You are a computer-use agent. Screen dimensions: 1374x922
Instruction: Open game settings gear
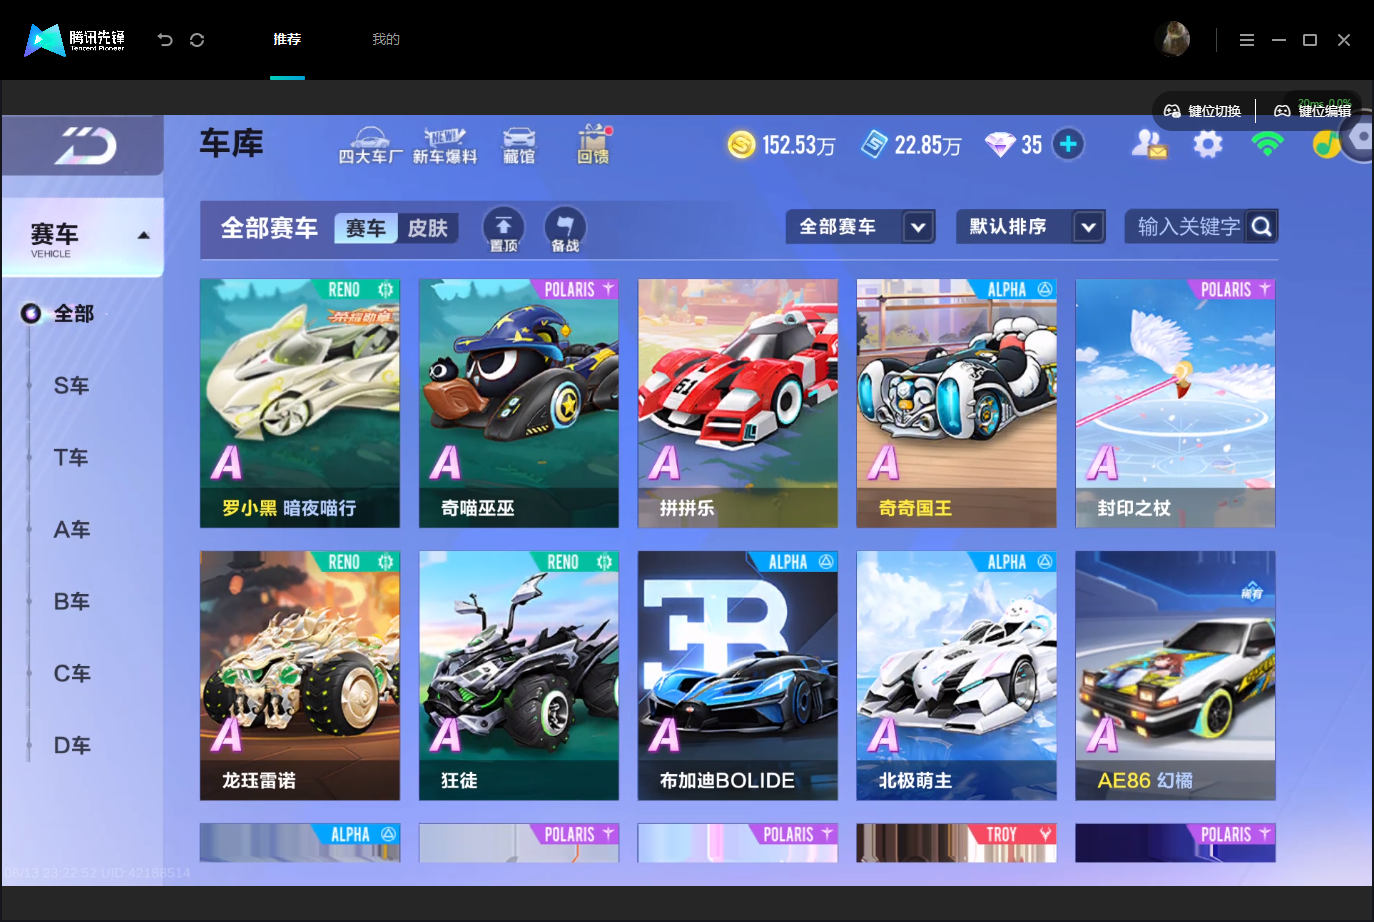click(1208, 145)
